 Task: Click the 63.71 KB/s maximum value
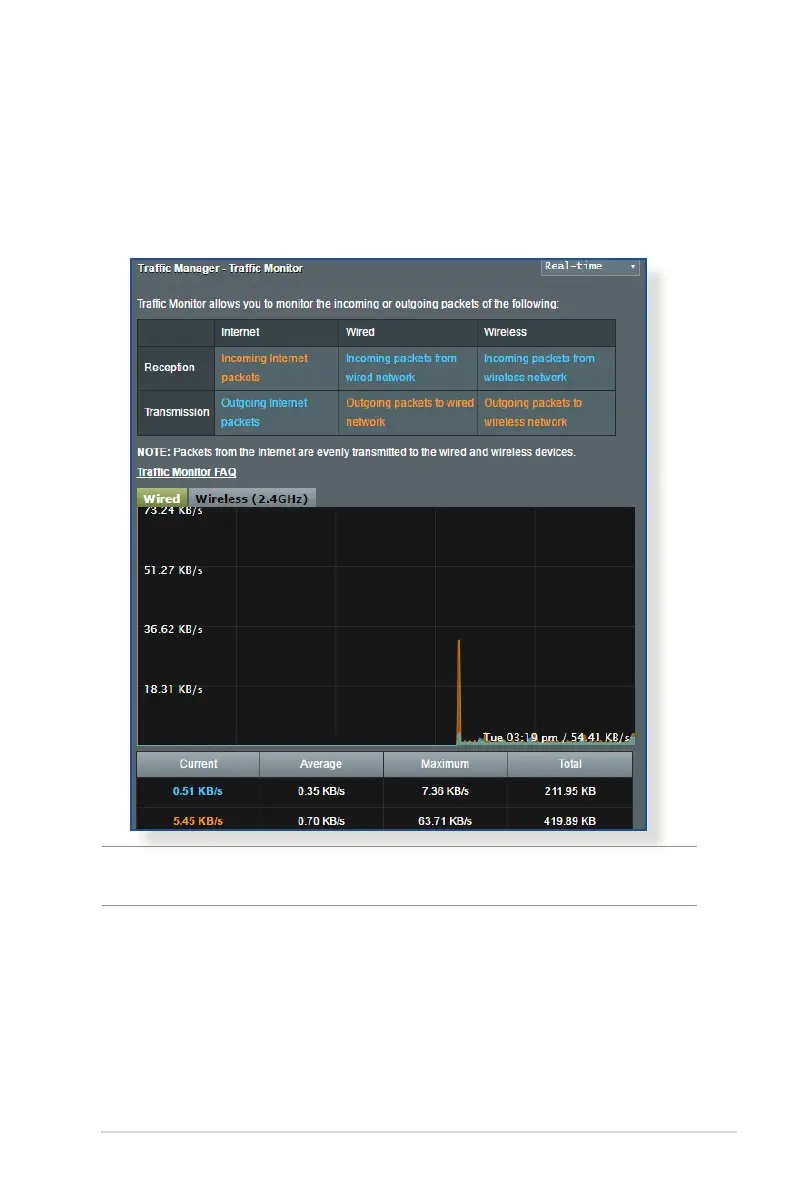445,821
